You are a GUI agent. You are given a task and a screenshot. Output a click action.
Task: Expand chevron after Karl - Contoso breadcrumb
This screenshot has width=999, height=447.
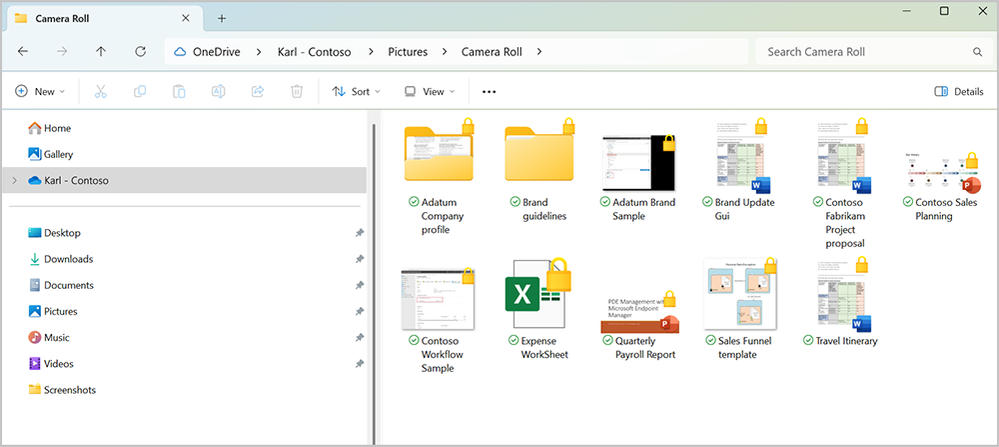[370, 52]
